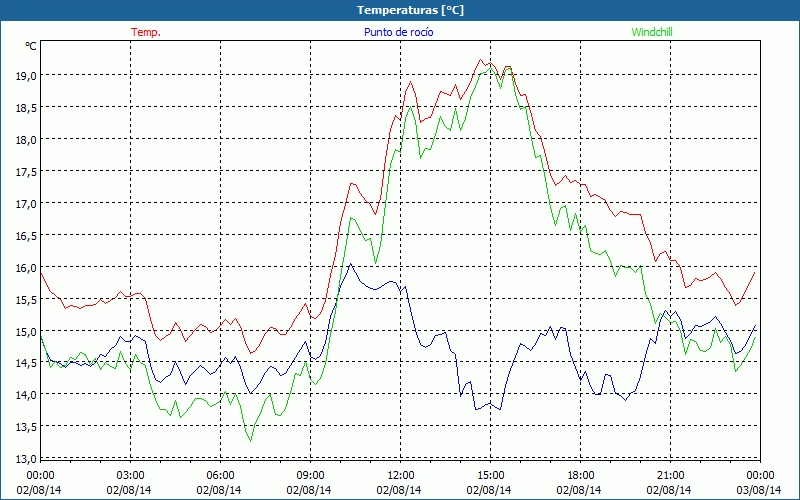Click the 19,0 y-axis value
Viewport: 800px width, 500px height.
point(27,76)
